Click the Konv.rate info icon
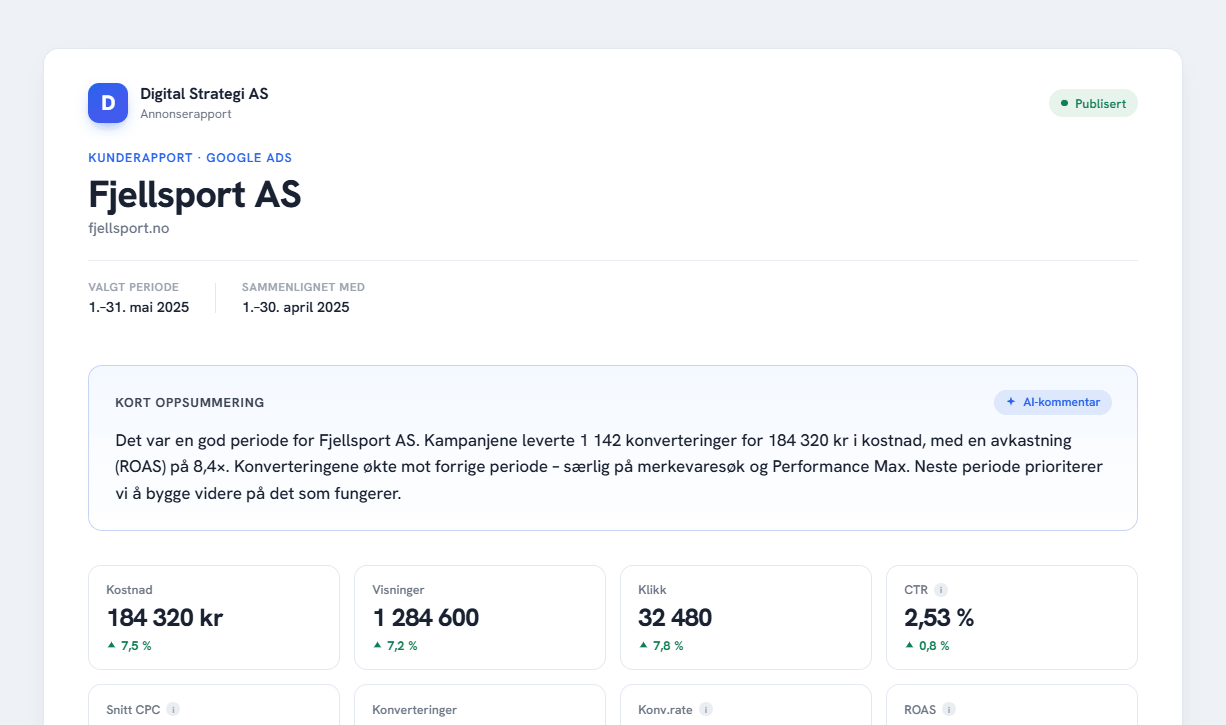Image resolution: width=1226 pixels, height=725 pixels. coord(706,710)
